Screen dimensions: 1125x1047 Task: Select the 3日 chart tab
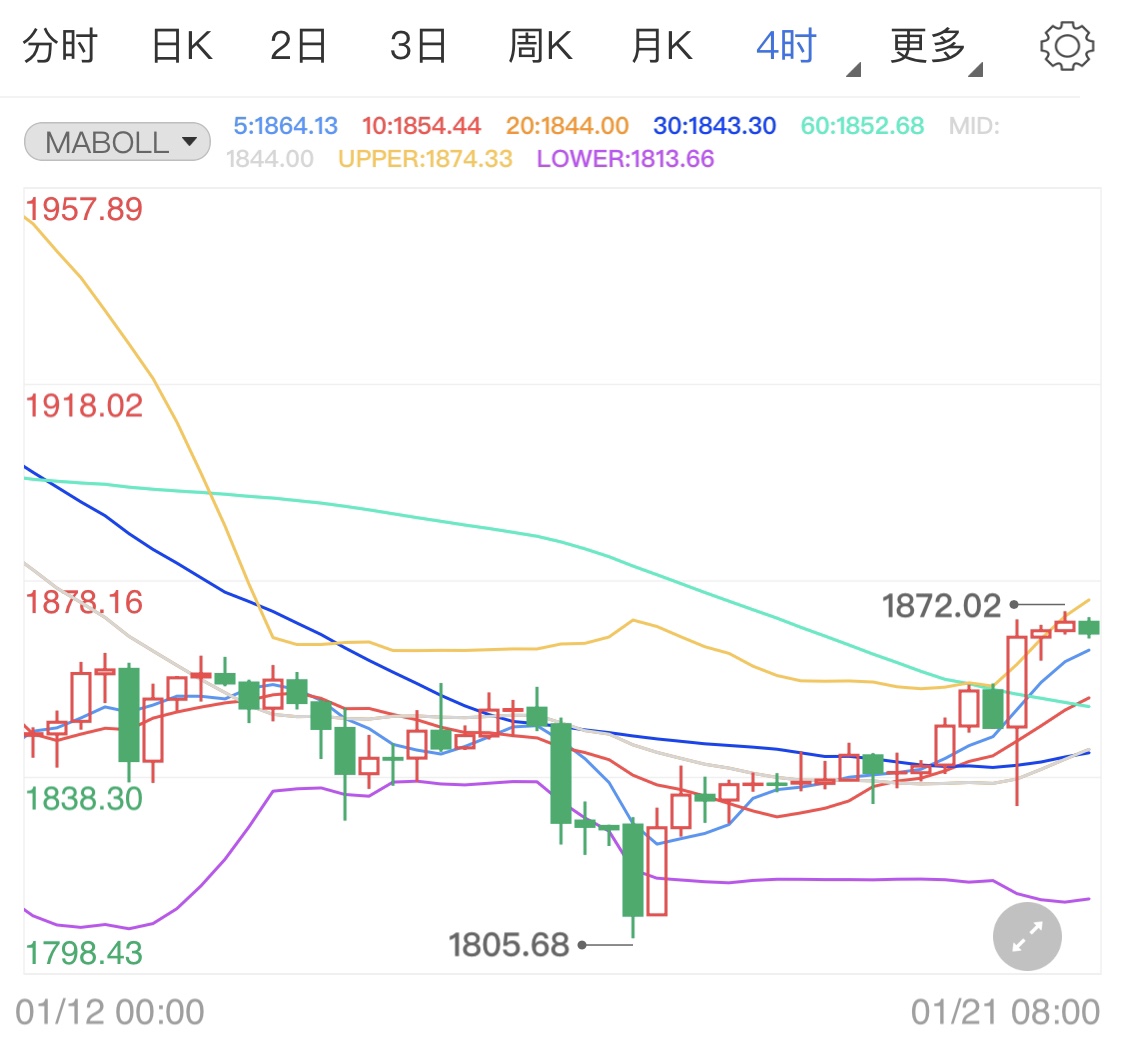[x=418, y=47]
